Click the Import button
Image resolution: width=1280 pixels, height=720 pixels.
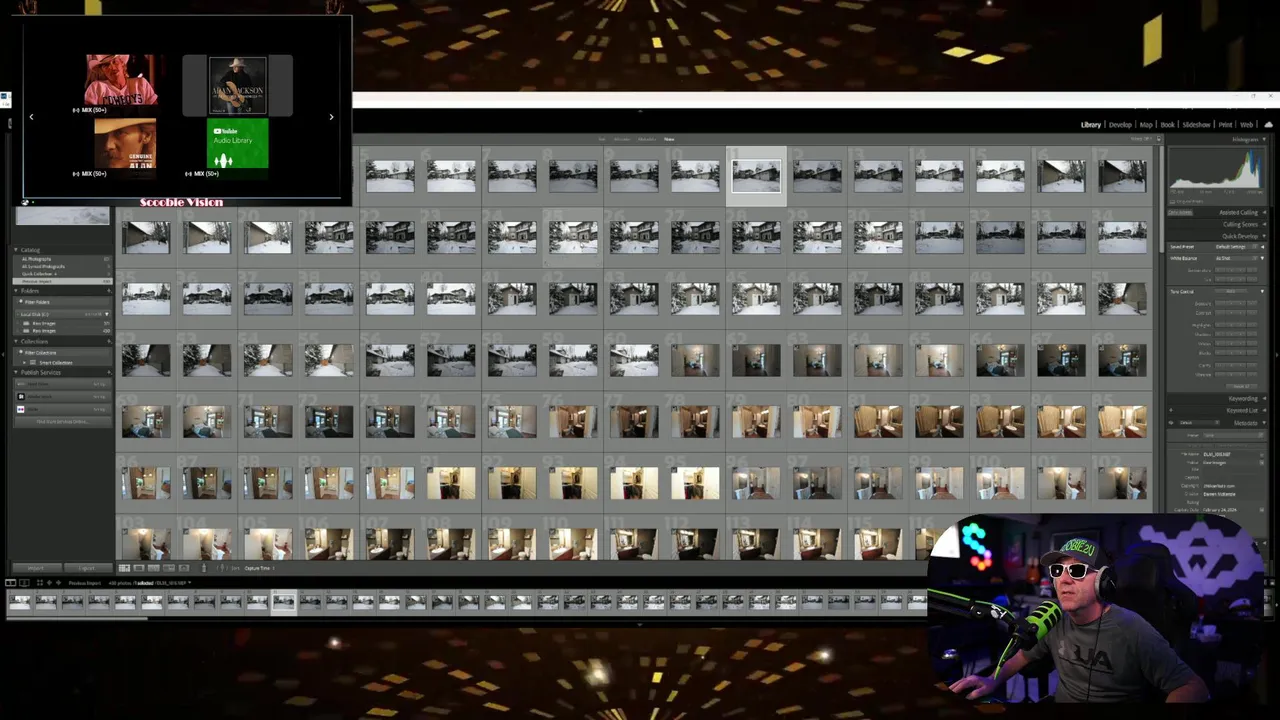[36, 568]
